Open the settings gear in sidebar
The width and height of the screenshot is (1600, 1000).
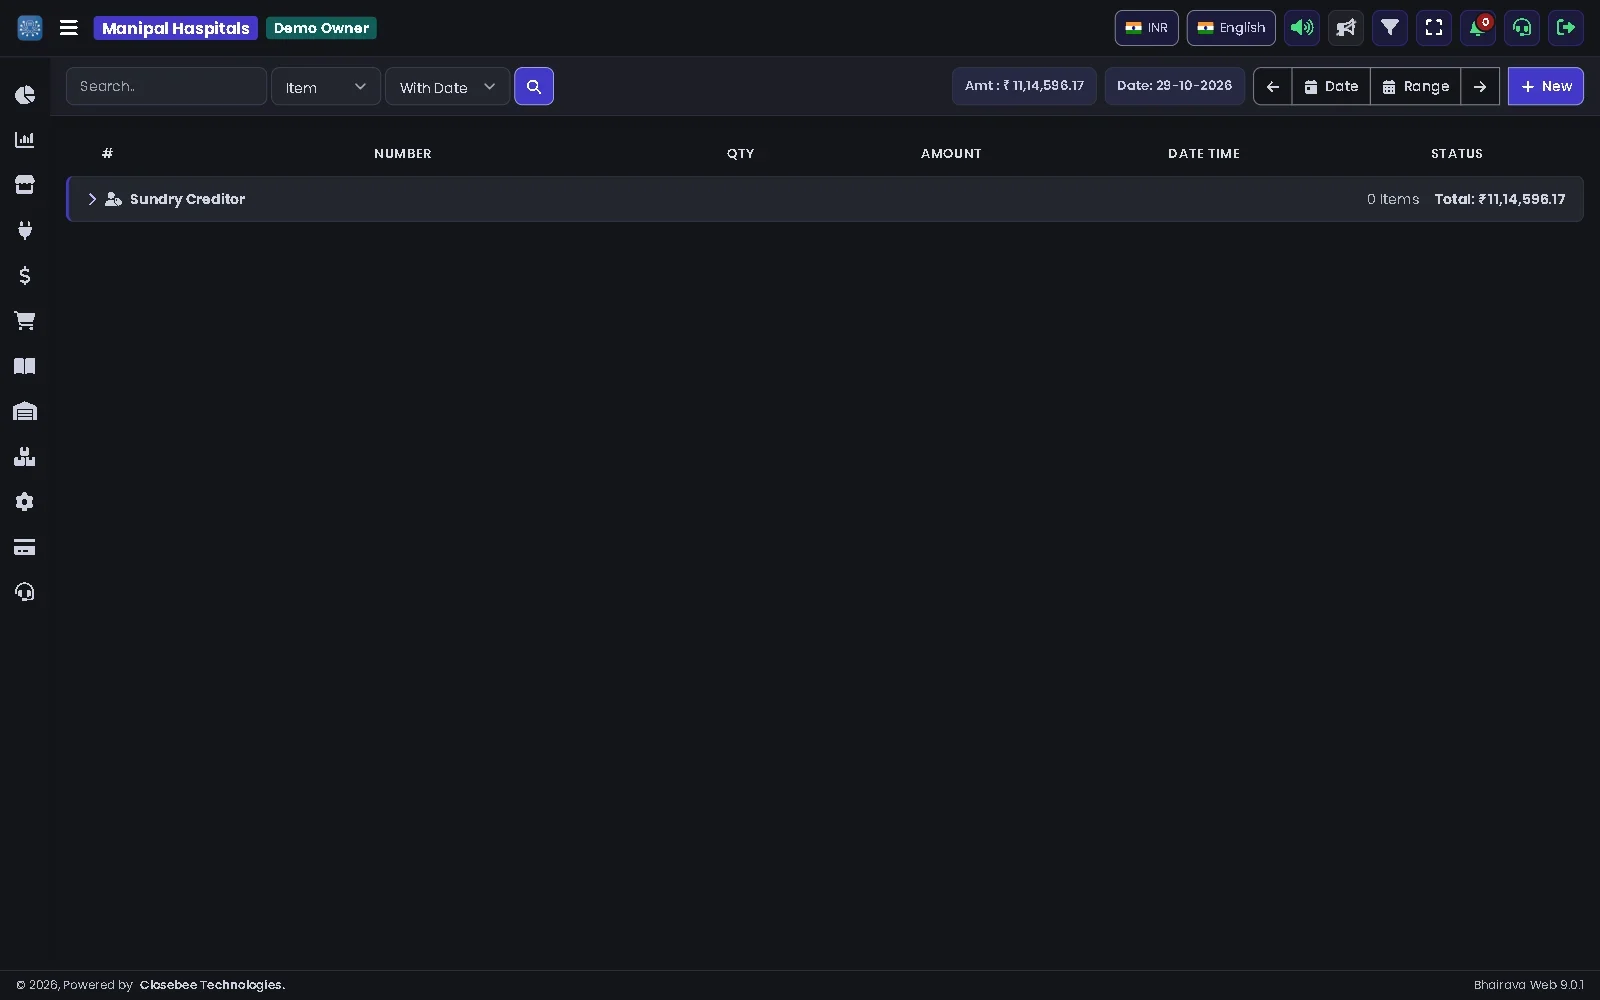tap(25, 502)
